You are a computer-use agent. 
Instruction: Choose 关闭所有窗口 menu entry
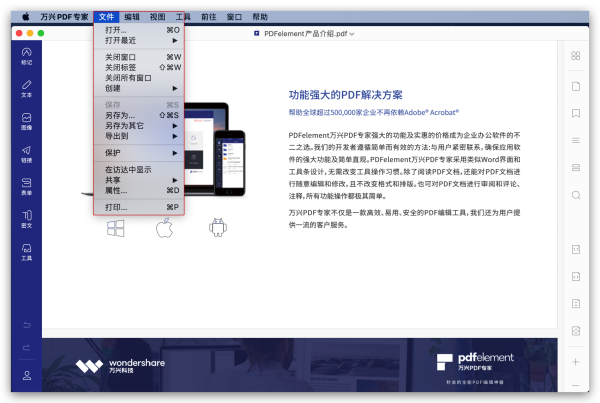[x=139, y=78]
